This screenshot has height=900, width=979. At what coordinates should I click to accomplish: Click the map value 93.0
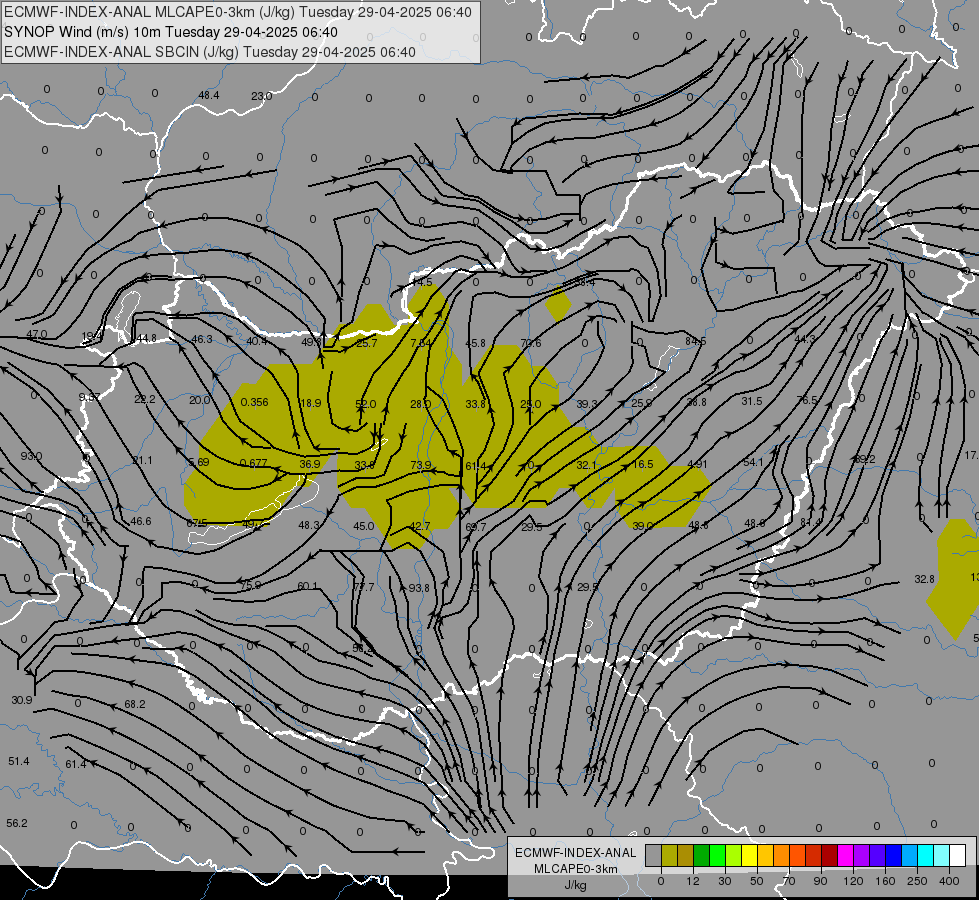pos(31,456)
